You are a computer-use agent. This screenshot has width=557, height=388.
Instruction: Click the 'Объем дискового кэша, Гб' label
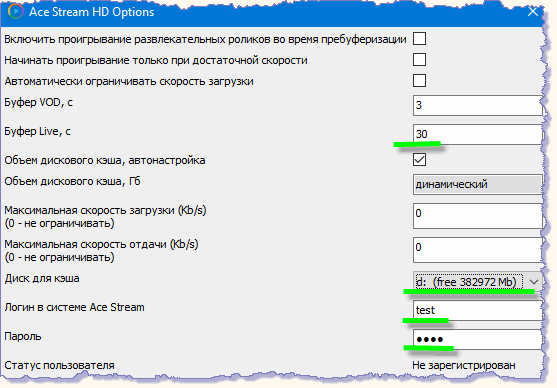tap(72, 182)
